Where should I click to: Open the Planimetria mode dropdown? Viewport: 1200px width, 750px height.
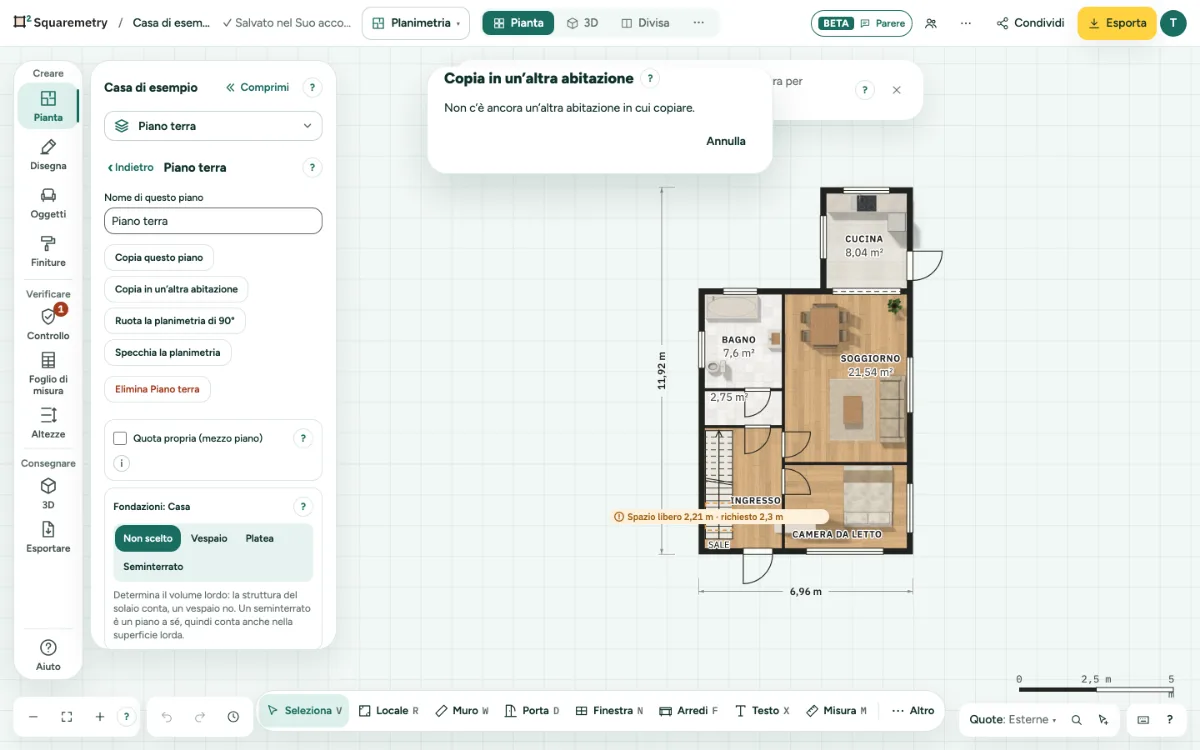pyautogui.click(x=416, y=23)
